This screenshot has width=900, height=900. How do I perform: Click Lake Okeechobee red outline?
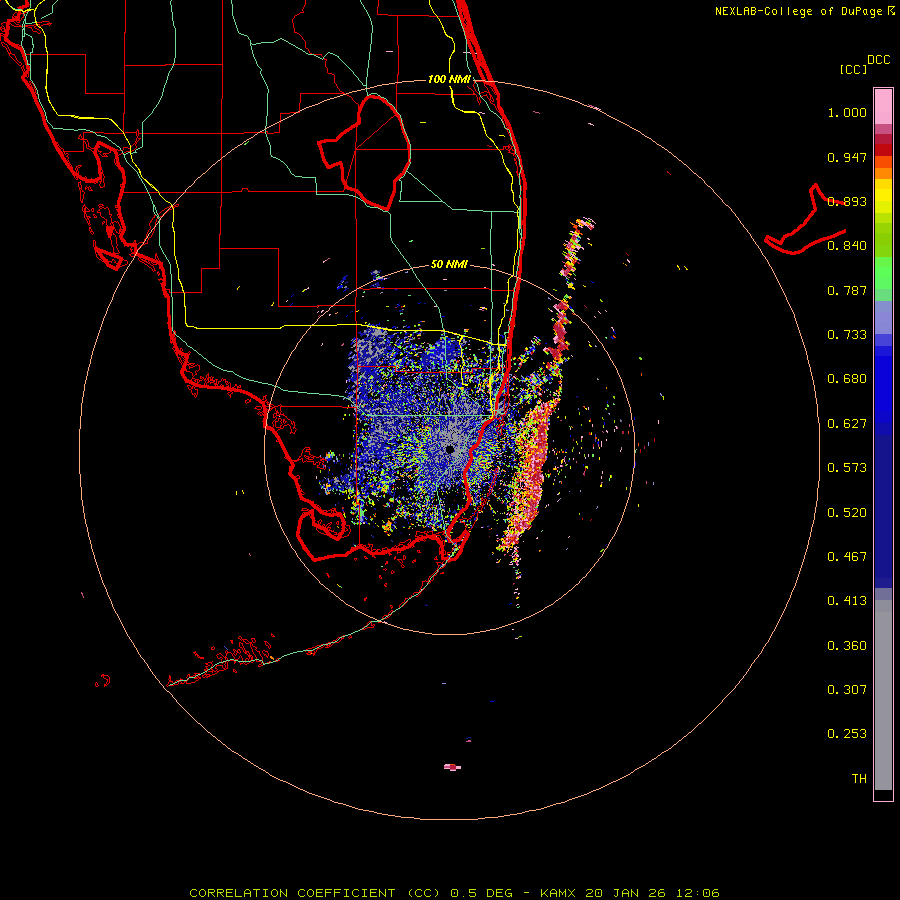coord(364,153)
